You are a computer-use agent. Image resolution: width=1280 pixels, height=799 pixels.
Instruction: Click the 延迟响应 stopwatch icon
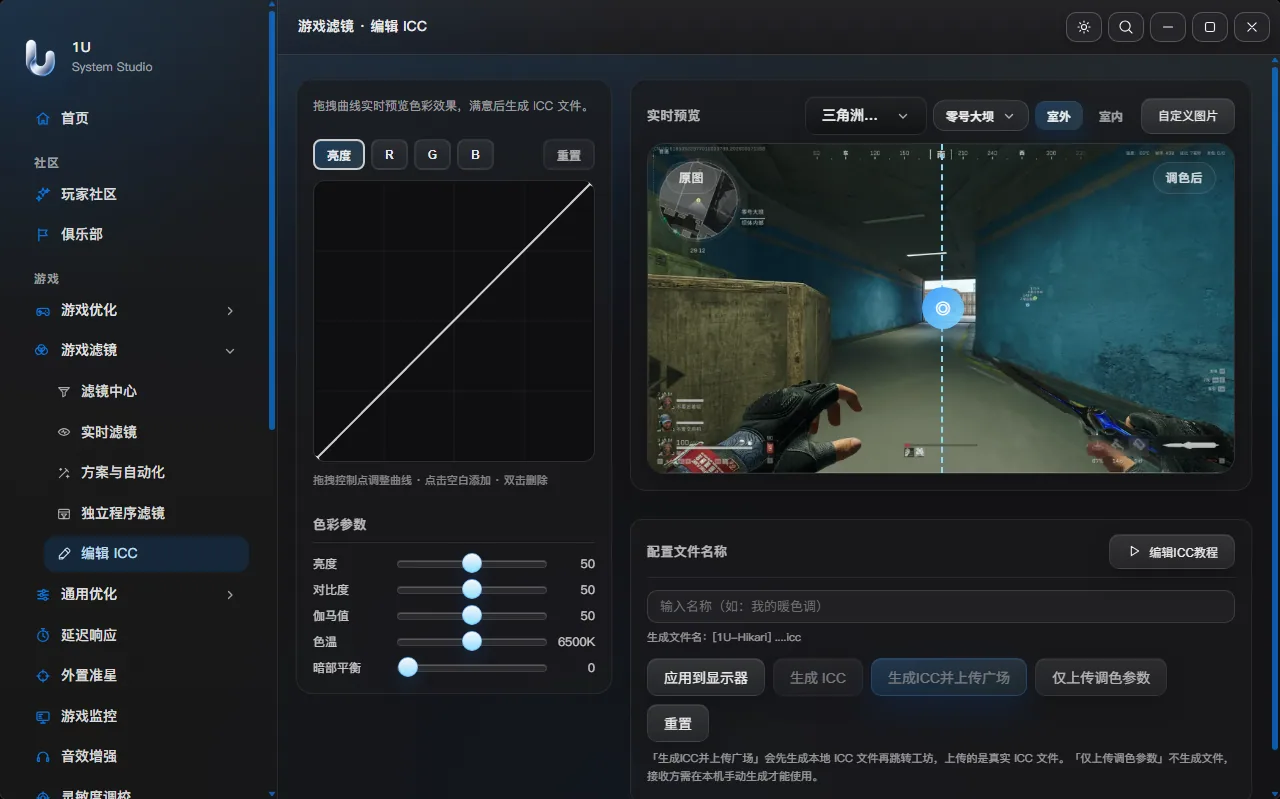coord(42,635)
